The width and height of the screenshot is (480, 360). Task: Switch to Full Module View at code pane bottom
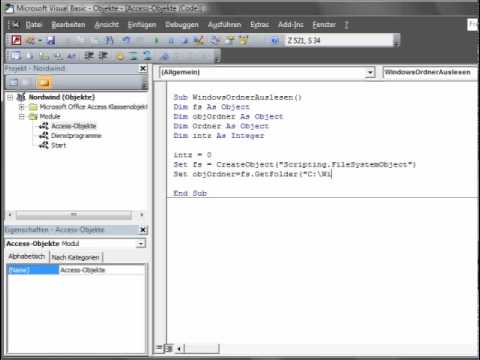pos(169,349)
